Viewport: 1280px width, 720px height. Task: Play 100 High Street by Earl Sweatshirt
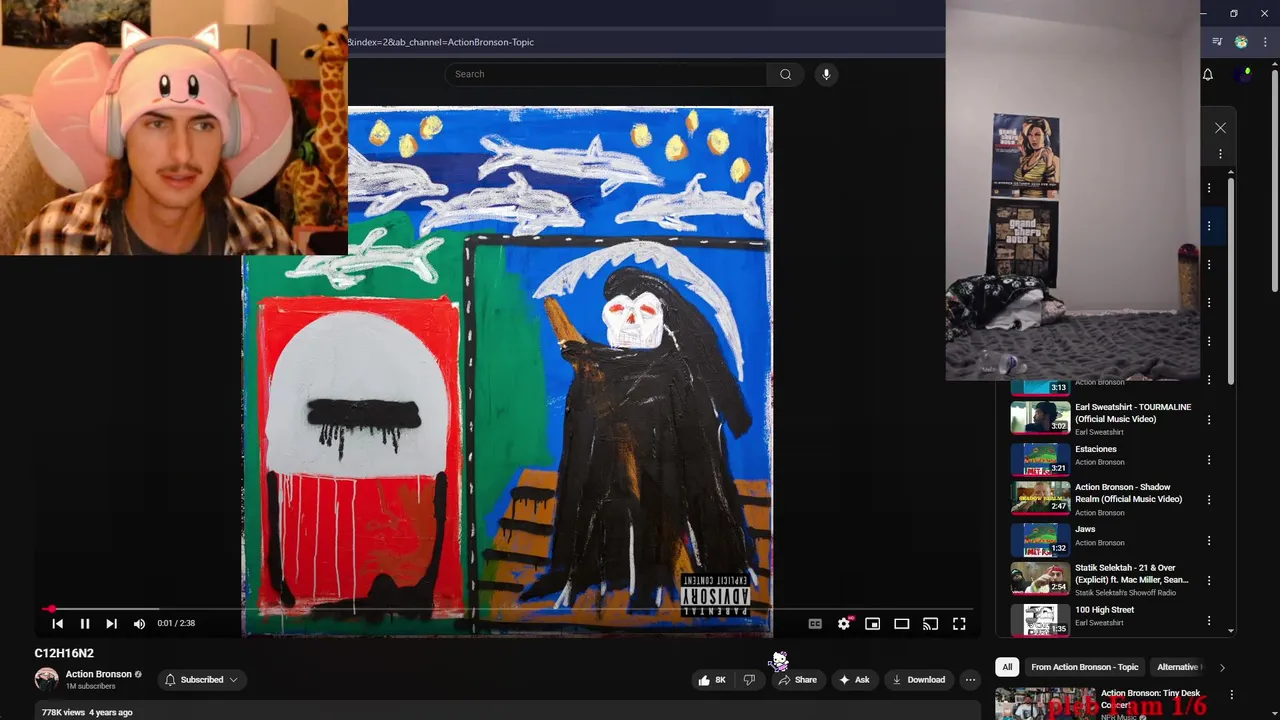(x=1104, y=610)
